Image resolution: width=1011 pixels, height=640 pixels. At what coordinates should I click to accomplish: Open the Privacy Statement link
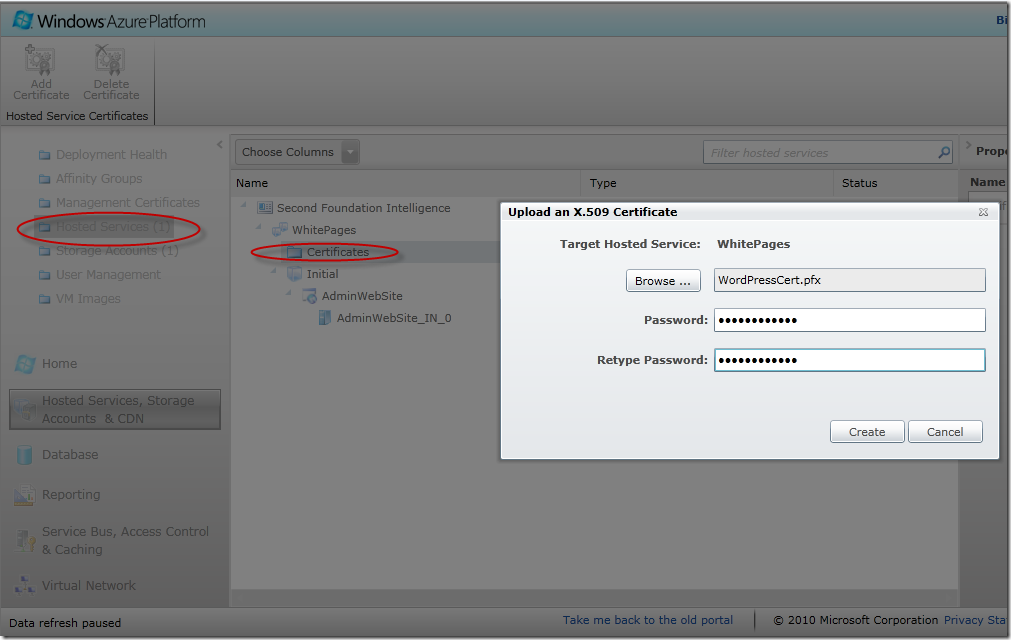[976, 620]
